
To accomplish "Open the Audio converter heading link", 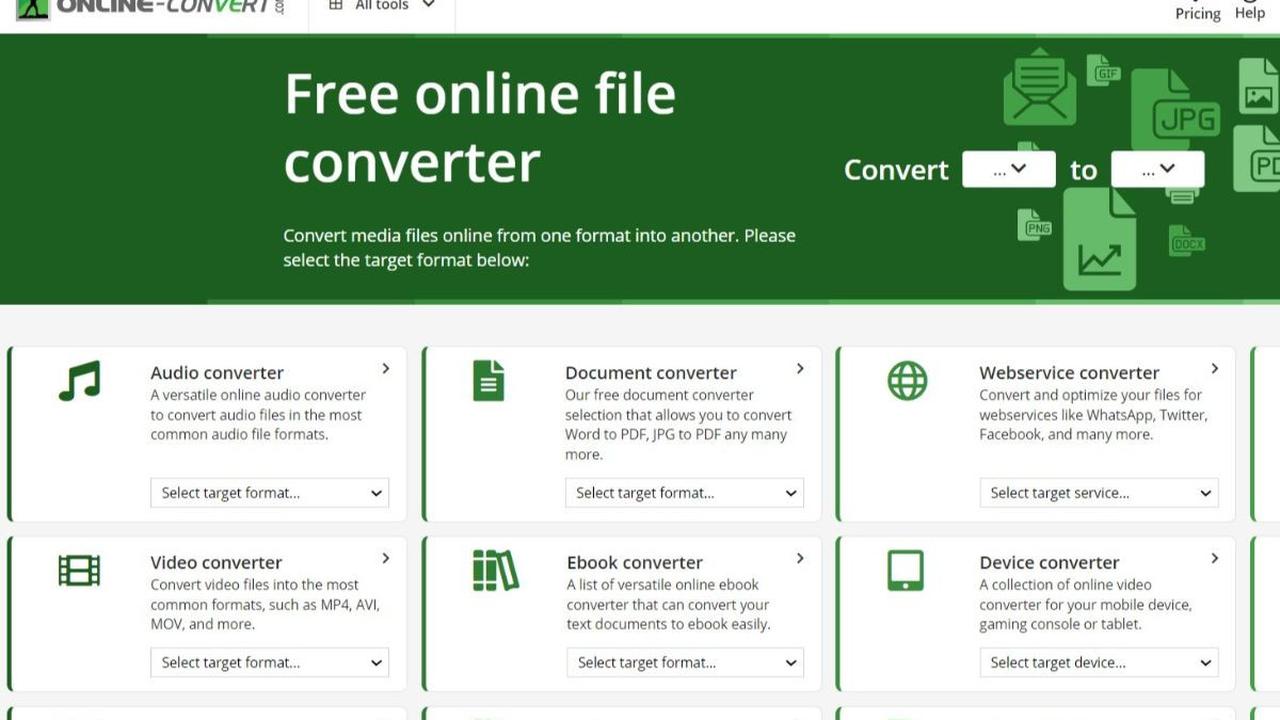I will coord(217,372).
